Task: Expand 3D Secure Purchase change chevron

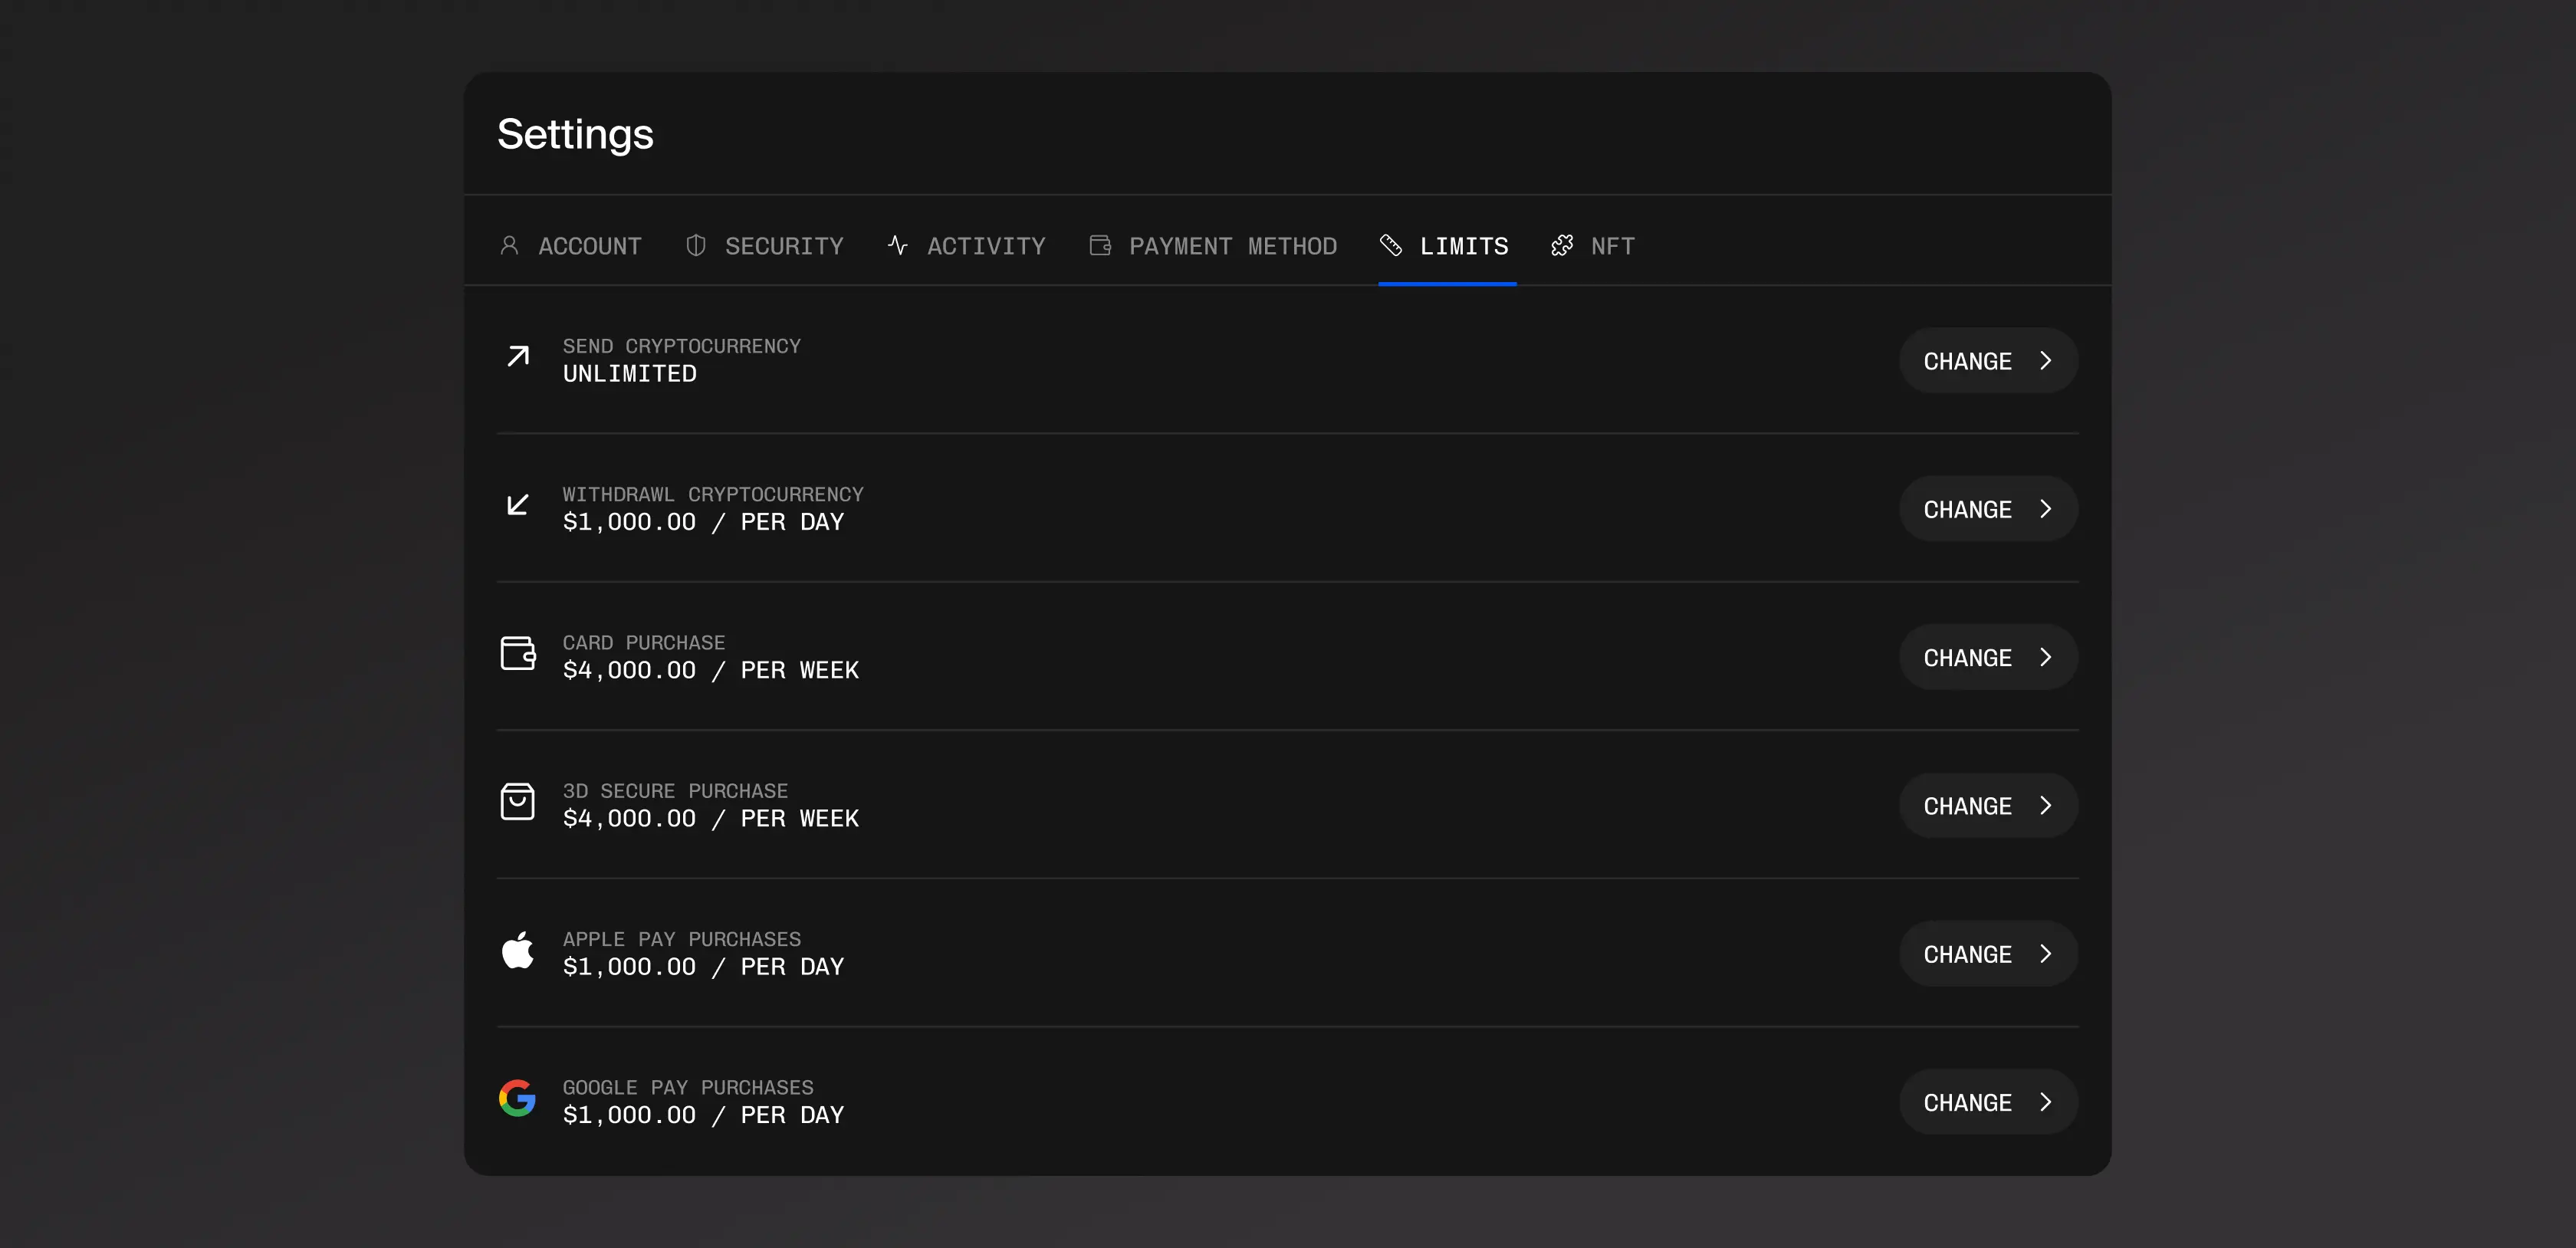Action: point(2045,806)
